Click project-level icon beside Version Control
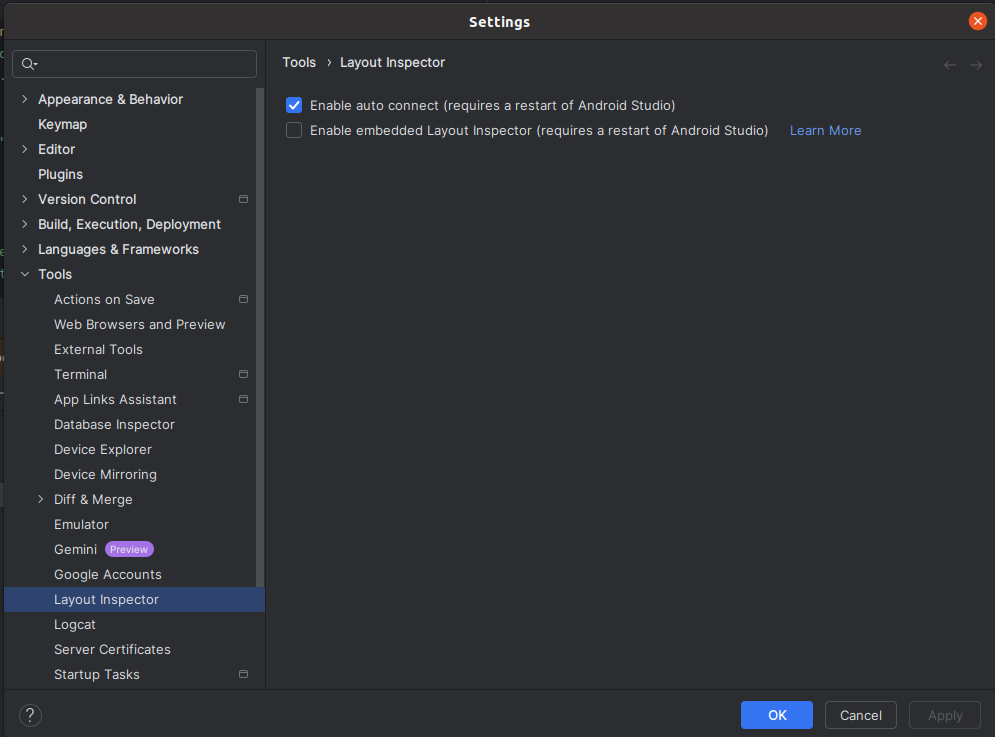 [243, 199]
